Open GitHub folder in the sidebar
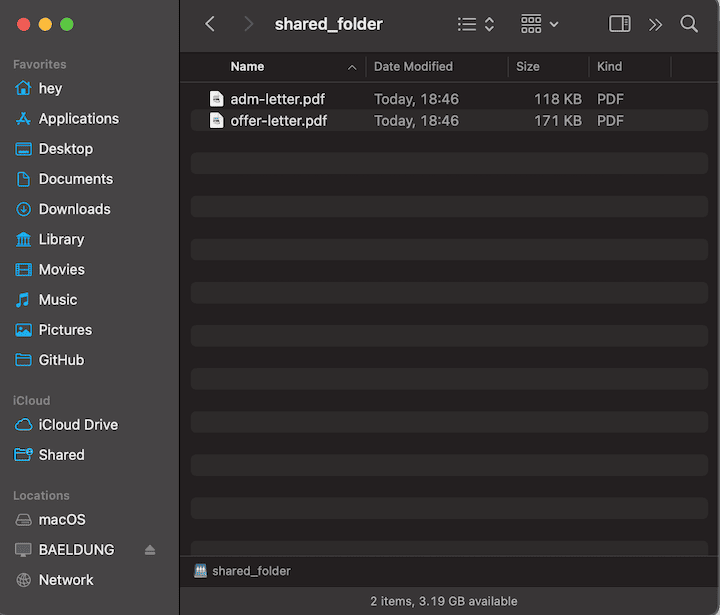 click(x=62, y=360)
